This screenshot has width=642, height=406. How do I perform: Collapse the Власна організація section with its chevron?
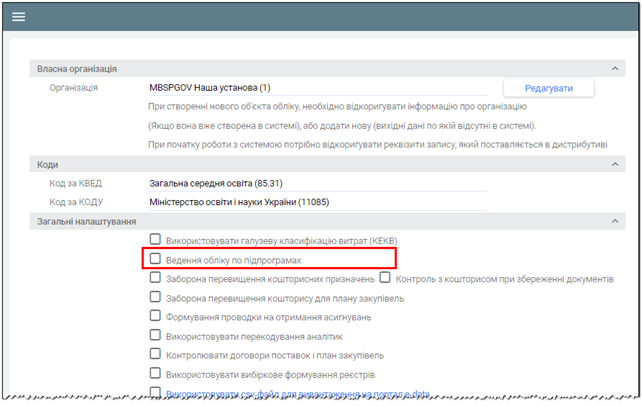tap(616, 68)
